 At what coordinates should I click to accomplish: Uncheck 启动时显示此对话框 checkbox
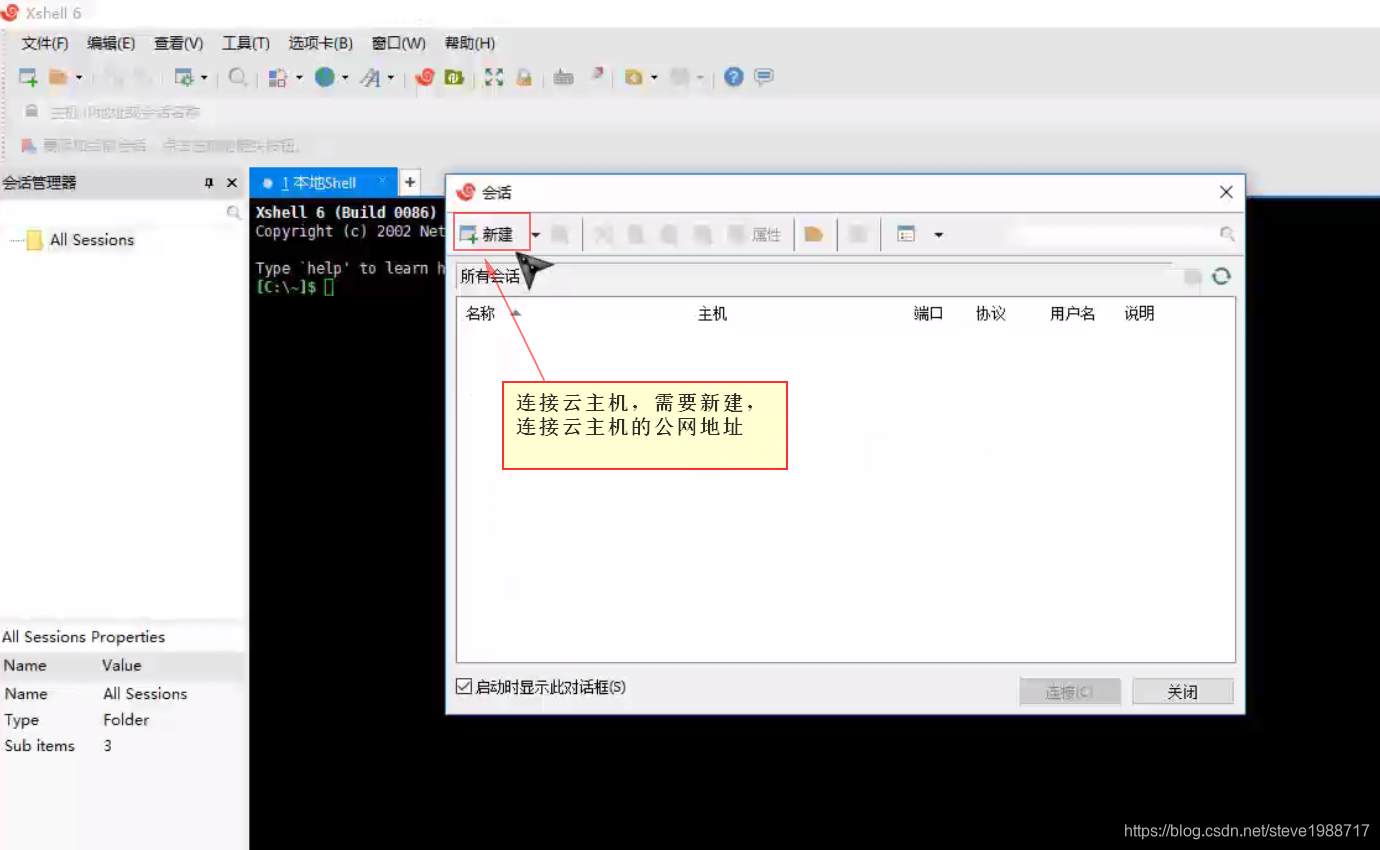tap(464, 687)
